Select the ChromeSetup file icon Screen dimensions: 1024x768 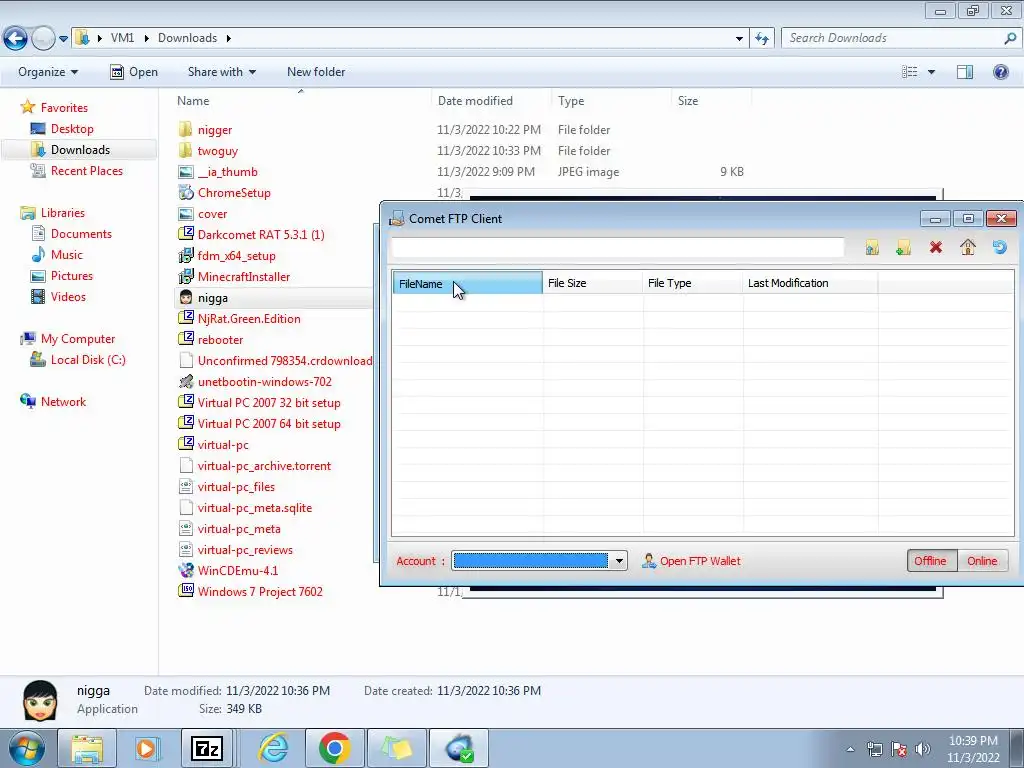tap(186, 193)
